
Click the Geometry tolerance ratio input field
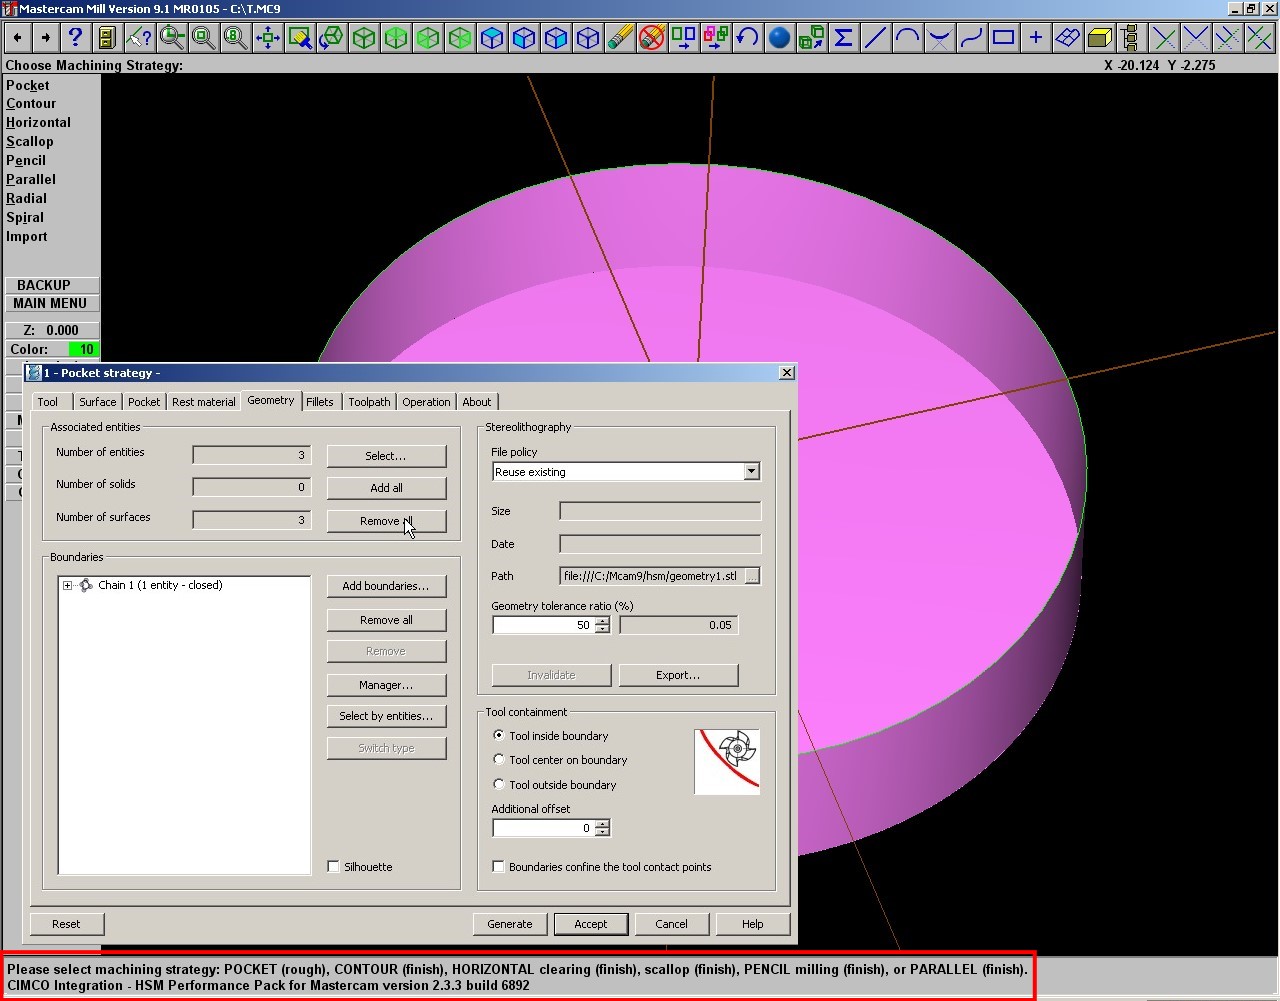tap(543, 625)
